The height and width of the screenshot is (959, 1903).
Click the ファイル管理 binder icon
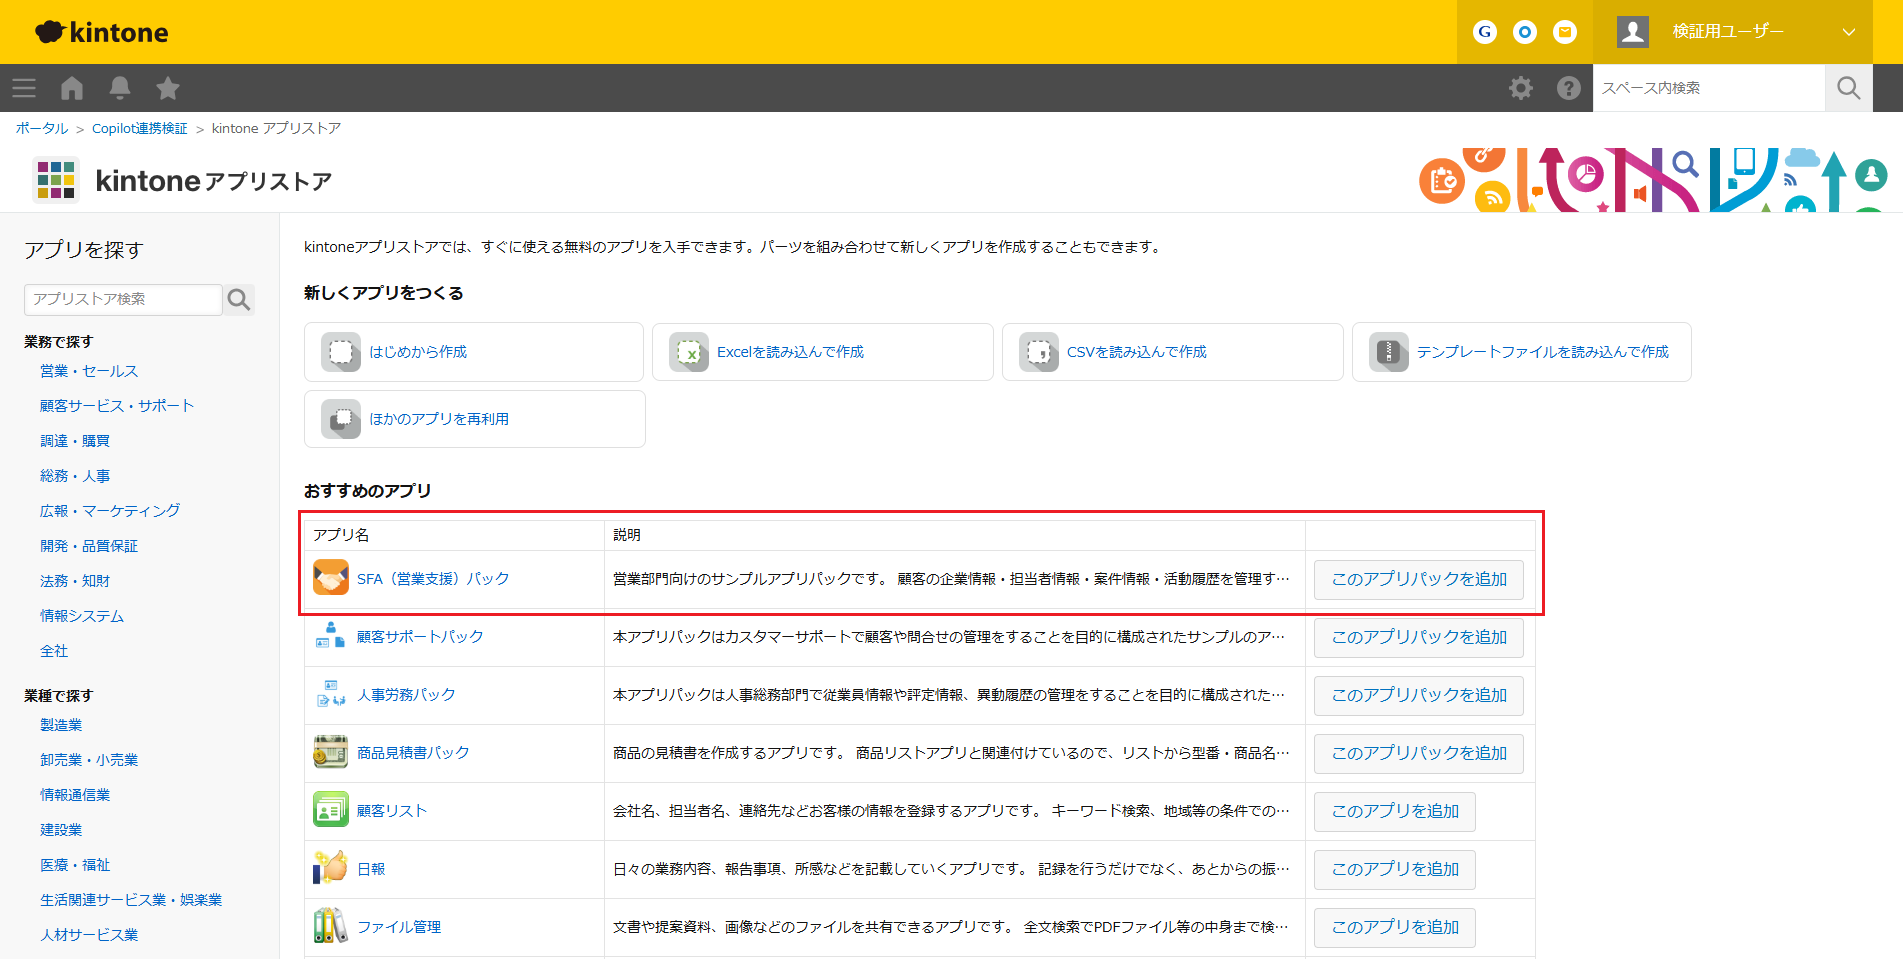(331, 926)
